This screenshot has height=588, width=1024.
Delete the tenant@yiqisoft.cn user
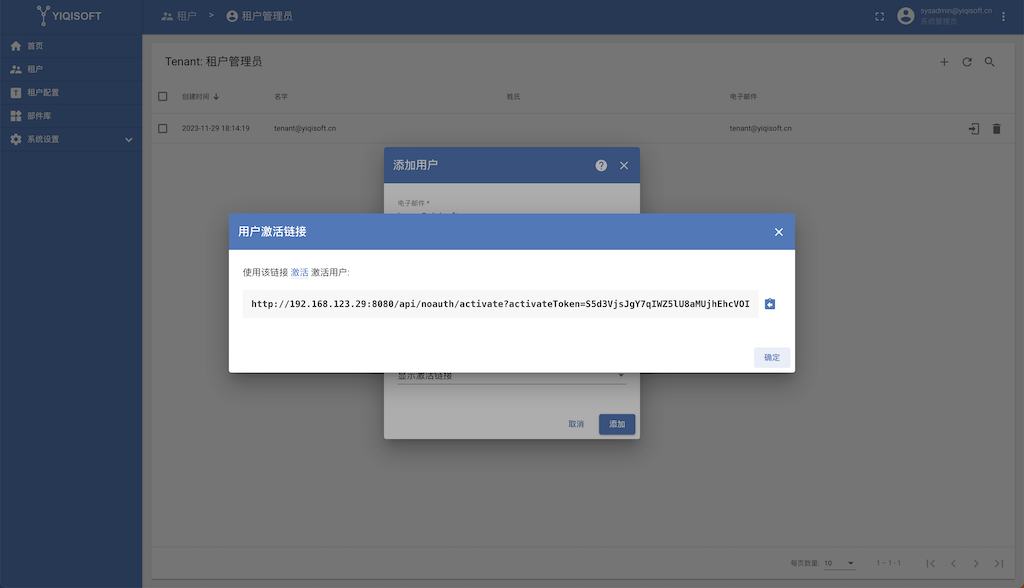tap(996, 129)
